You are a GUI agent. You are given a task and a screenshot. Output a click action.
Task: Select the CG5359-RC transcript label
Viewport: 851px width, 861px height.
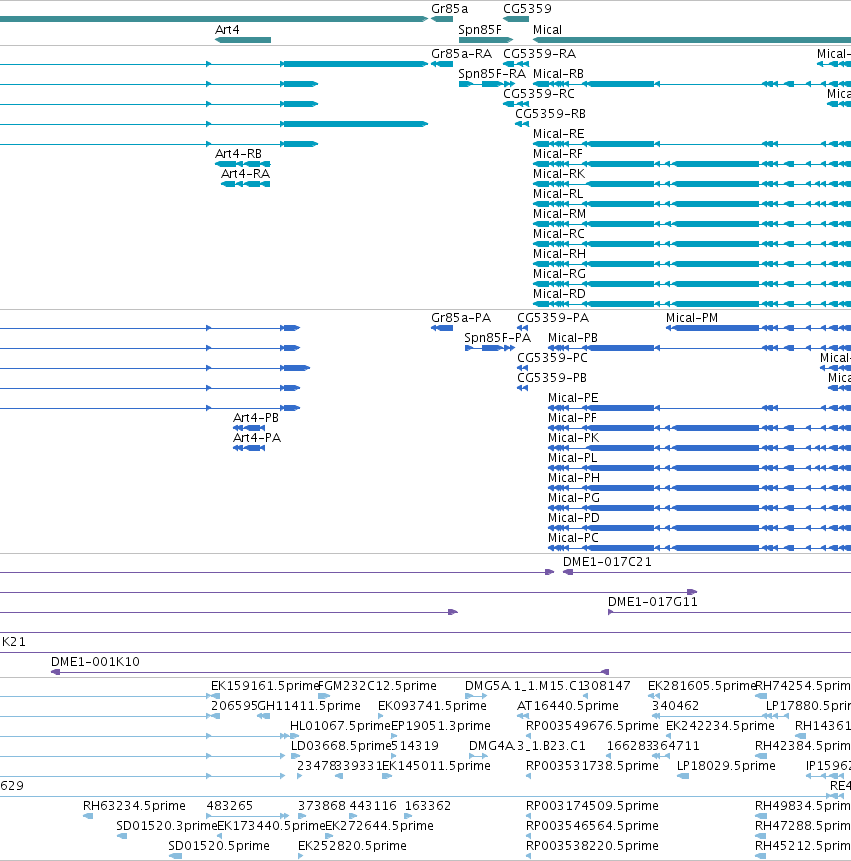[539, 94]
